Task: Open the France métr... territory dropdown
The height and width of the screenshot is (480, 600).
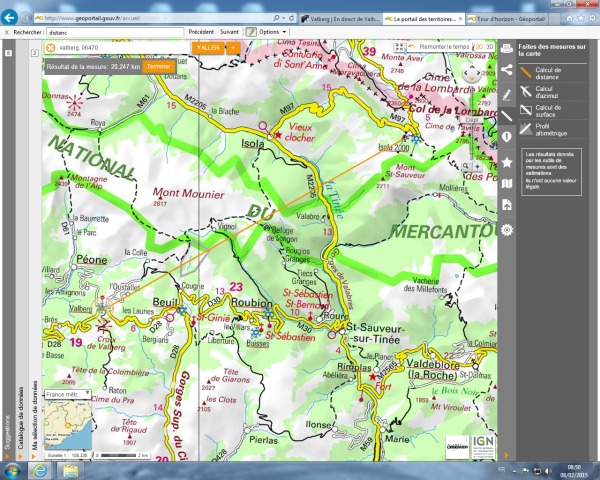Action: click(68, 394)
